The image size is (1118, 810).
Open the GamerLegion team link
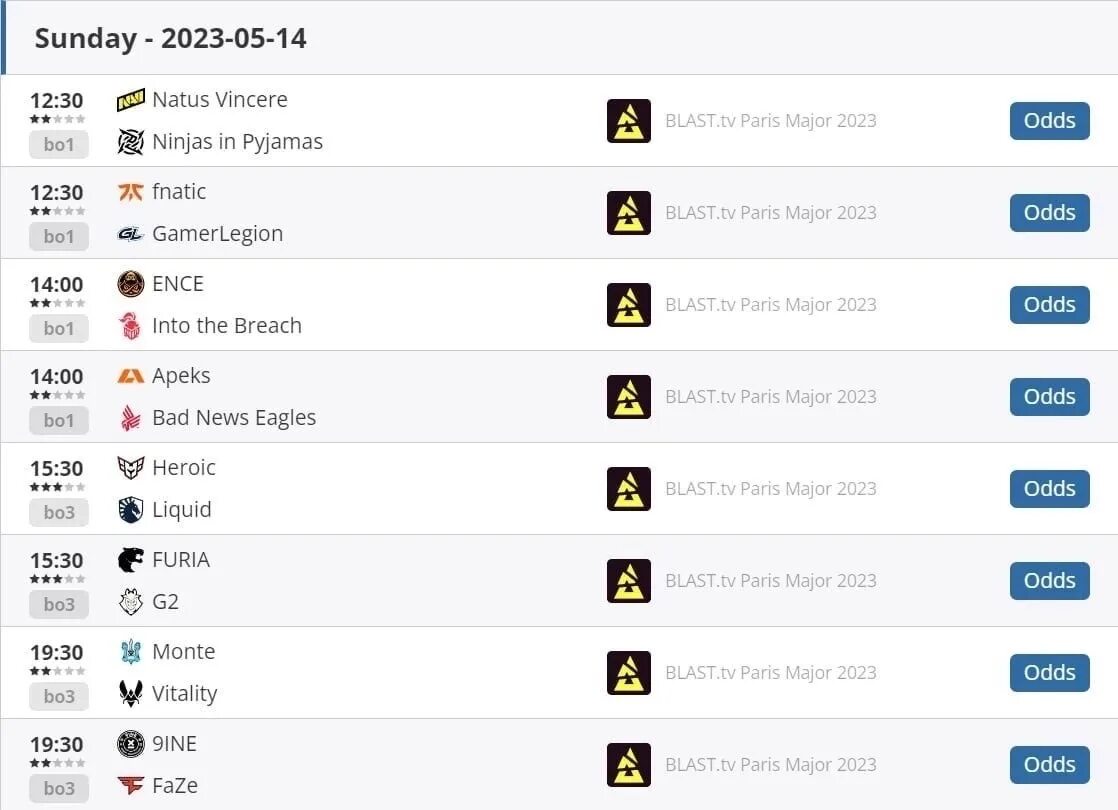coord(217,234)
